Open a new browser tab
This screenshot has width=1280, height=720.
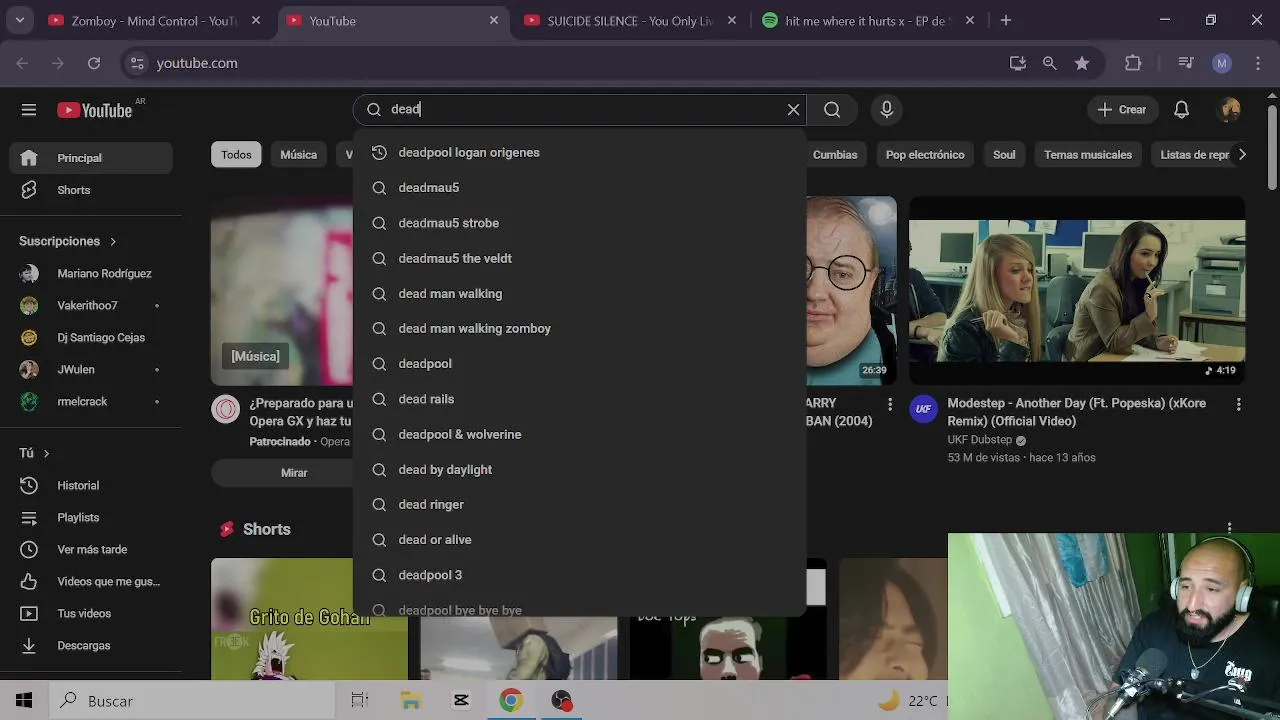(x=1005, y=20)
